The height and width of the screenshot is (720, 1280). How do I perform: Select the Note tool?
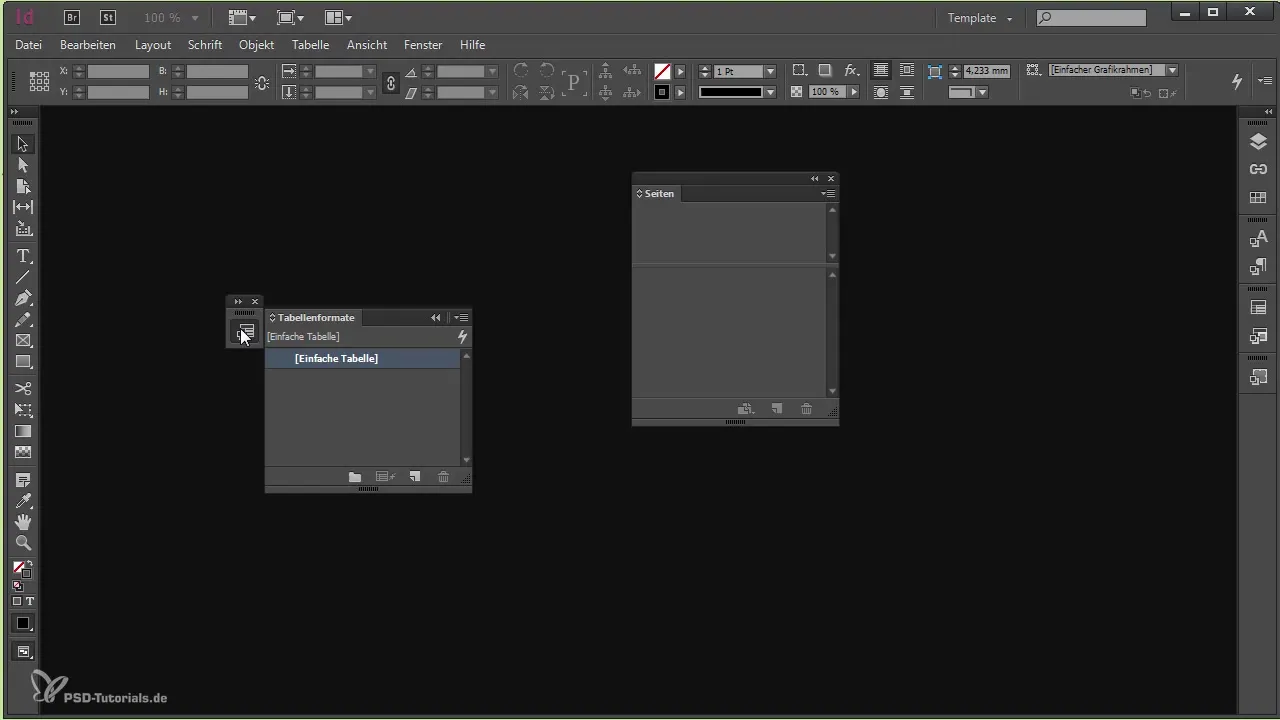tap(23, 480)
